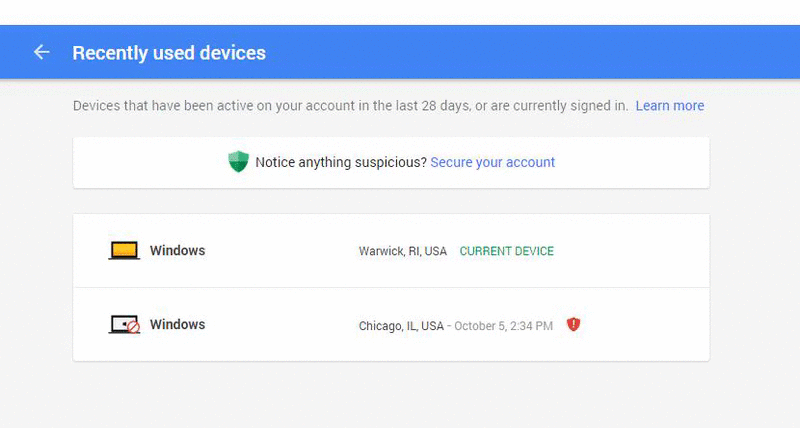The width and height of the screenshot is (800, 428).
Task: Click the Notice anything suspicious? text
Action: click(x=340, y=162)
